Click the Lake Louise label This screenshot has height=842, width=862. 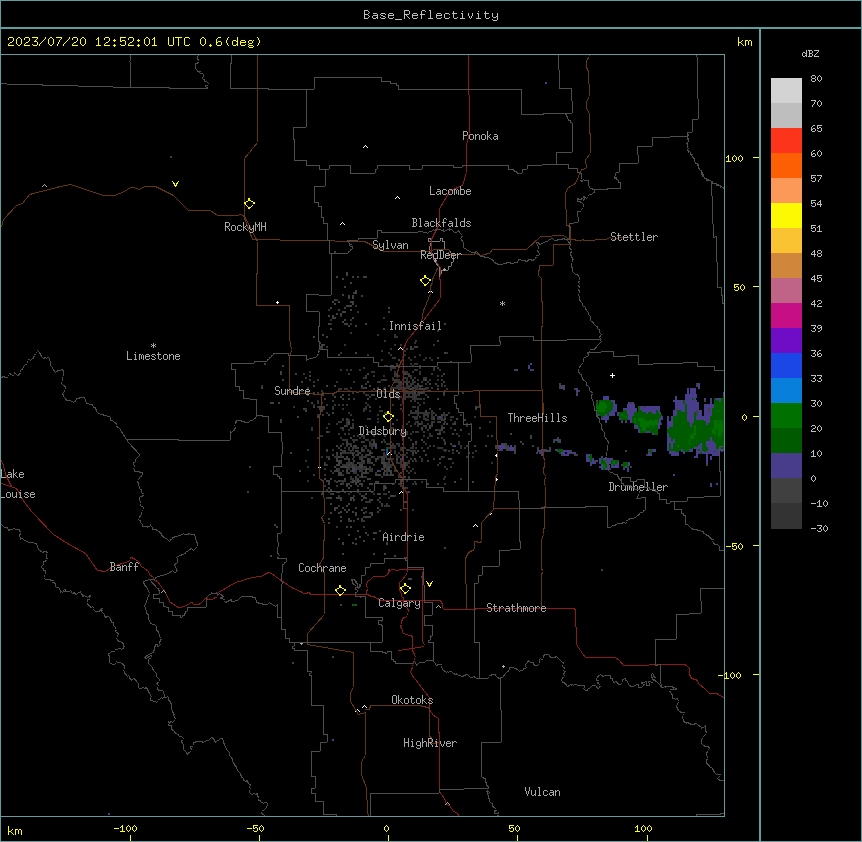[18, 484]
